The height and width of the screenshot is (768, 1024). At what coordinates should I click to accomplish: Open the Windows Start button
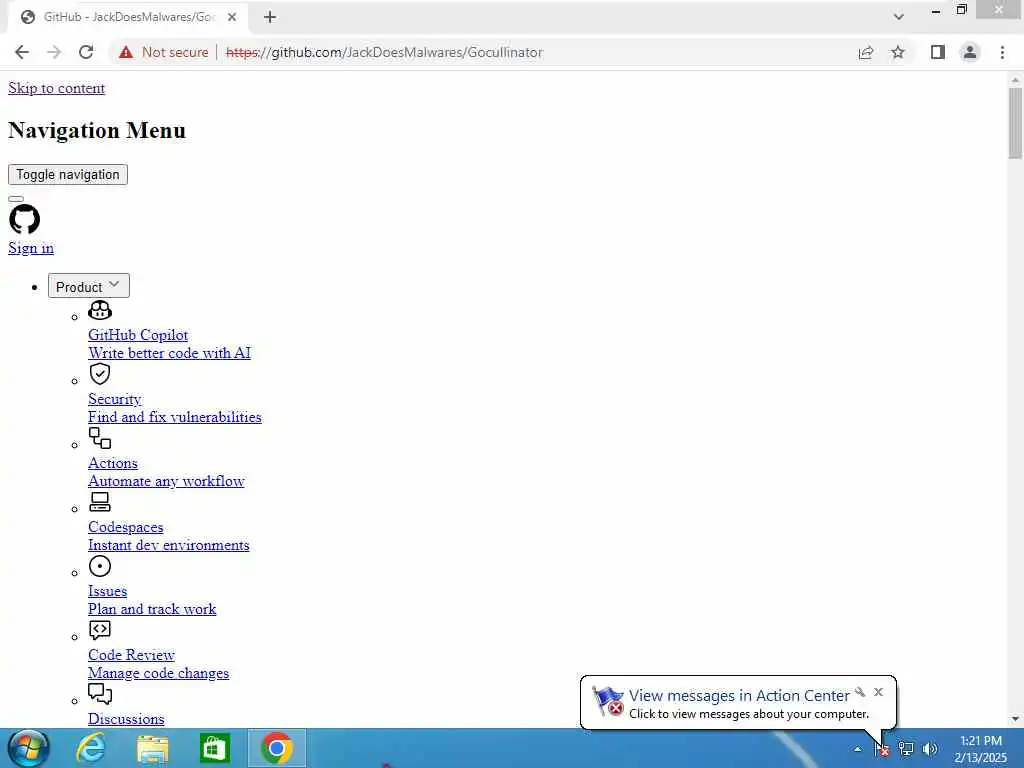coord(28,748)
